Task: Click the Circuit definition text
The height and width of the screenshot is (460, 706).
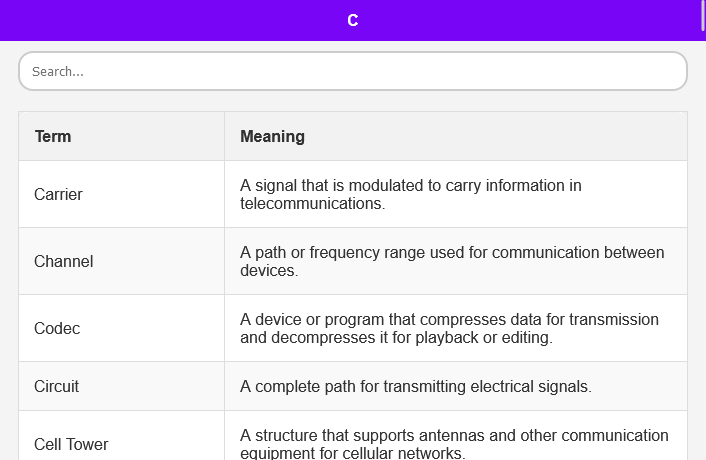Action: (416, 386)
